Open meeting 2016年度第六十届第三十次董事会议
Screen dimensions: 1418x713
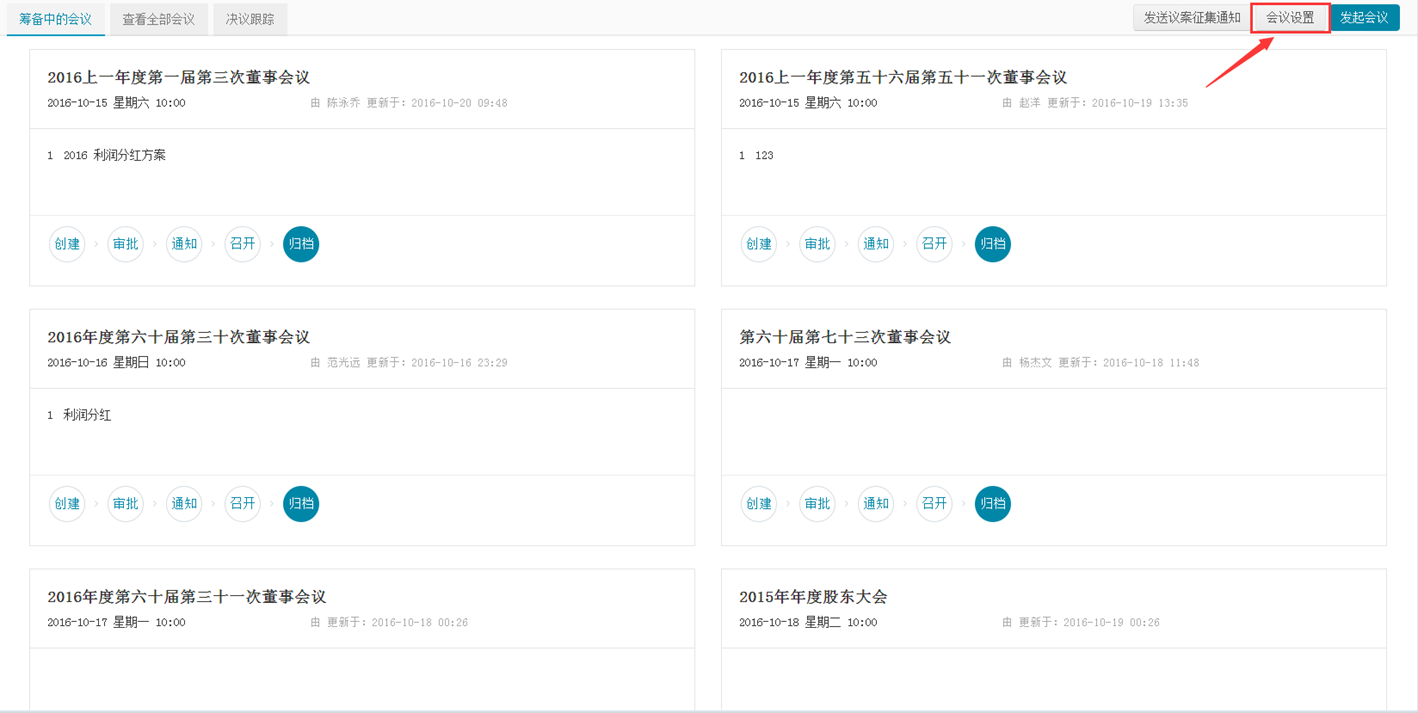pos(178,337)
